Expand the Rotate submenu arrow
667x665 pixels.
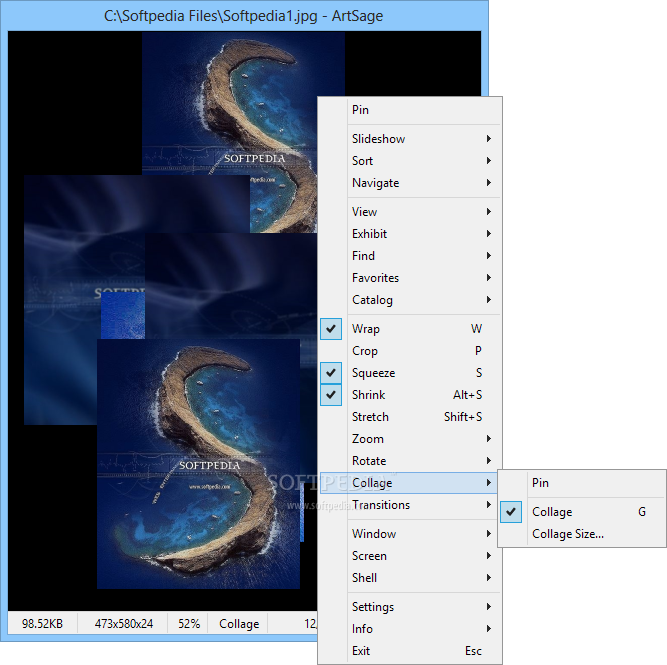click(489, 461)
